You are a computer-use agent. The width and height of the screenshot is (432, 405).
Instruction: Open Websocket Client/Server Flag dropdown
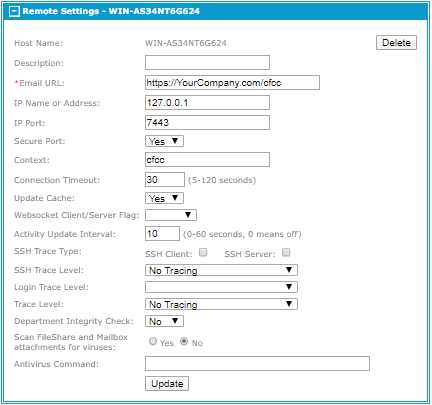pyautogui.click(x=171, y=215)
